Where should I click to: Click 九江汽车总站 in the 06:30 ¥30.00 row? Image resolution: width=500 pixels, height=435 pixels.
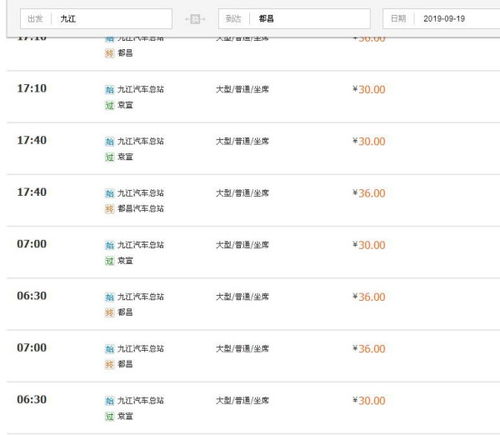point(141,400)
